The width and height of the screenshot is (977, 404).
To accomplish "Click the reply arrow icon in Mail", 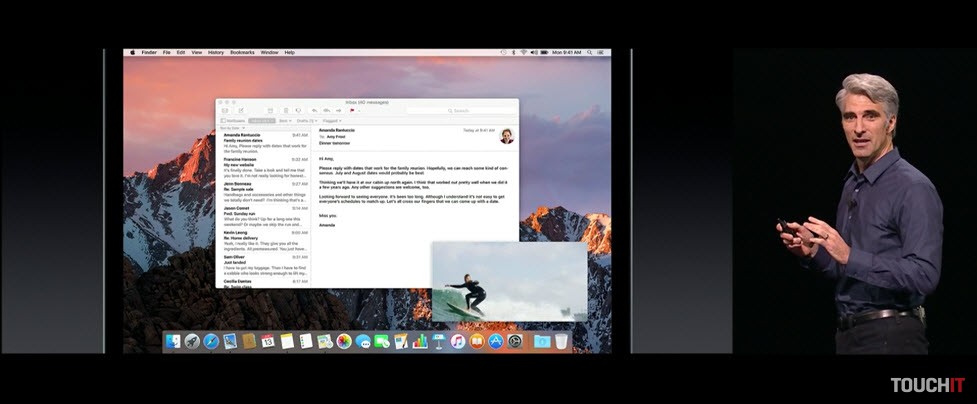I will click(x=314, y=111).
